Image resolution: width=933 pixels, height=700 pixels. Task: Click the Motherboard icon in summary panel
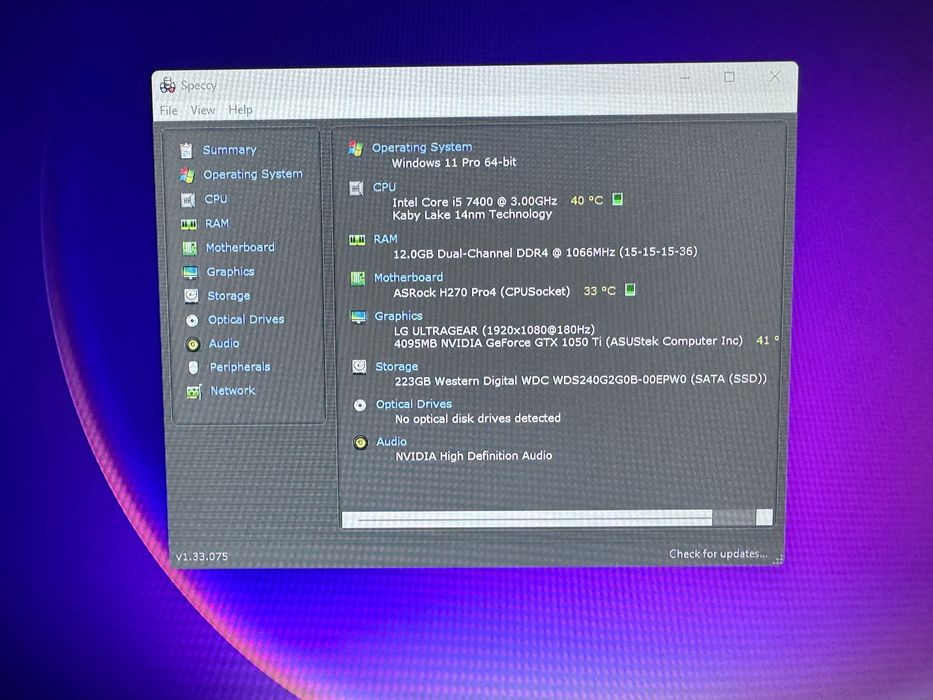point(358,279)
